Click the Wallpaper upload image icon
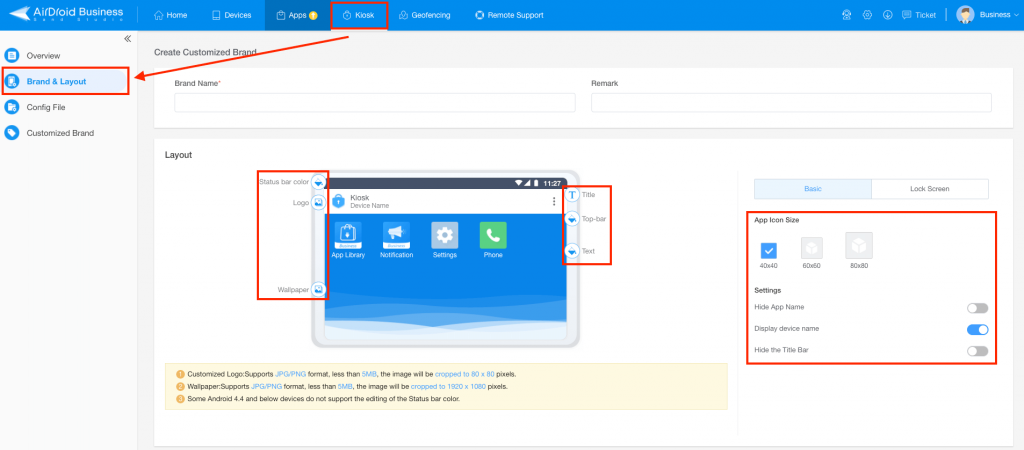This screenshot has width=1024, height=450. [x=318, y=289]
